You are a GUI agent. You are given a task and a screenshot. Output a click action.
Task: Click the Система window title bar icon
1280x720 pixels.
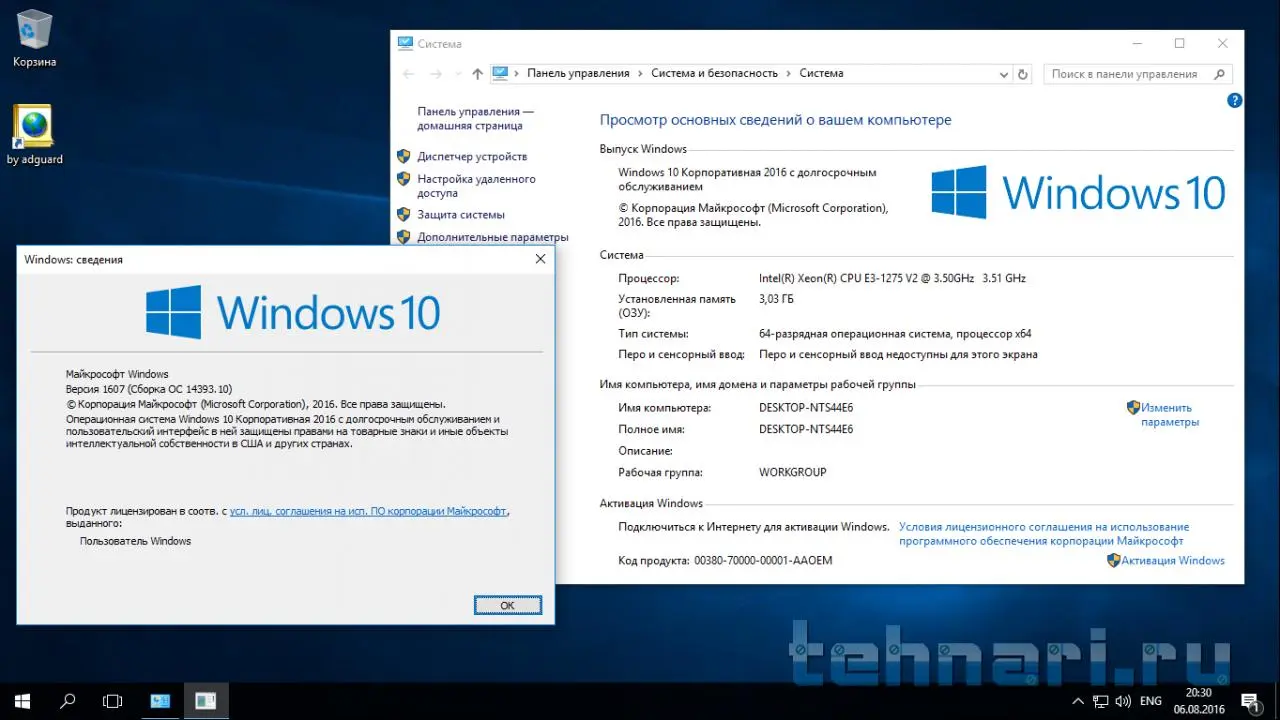[x=405, y=43]
